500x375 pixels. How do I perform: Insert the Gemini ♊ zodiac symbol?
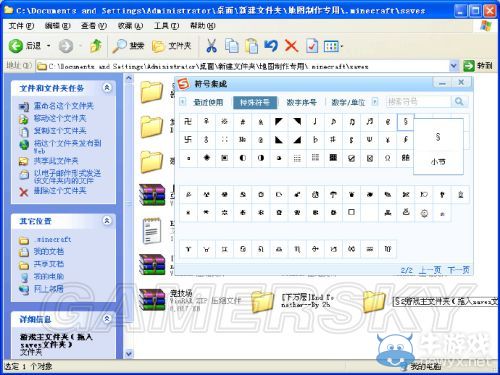[224, 249]
